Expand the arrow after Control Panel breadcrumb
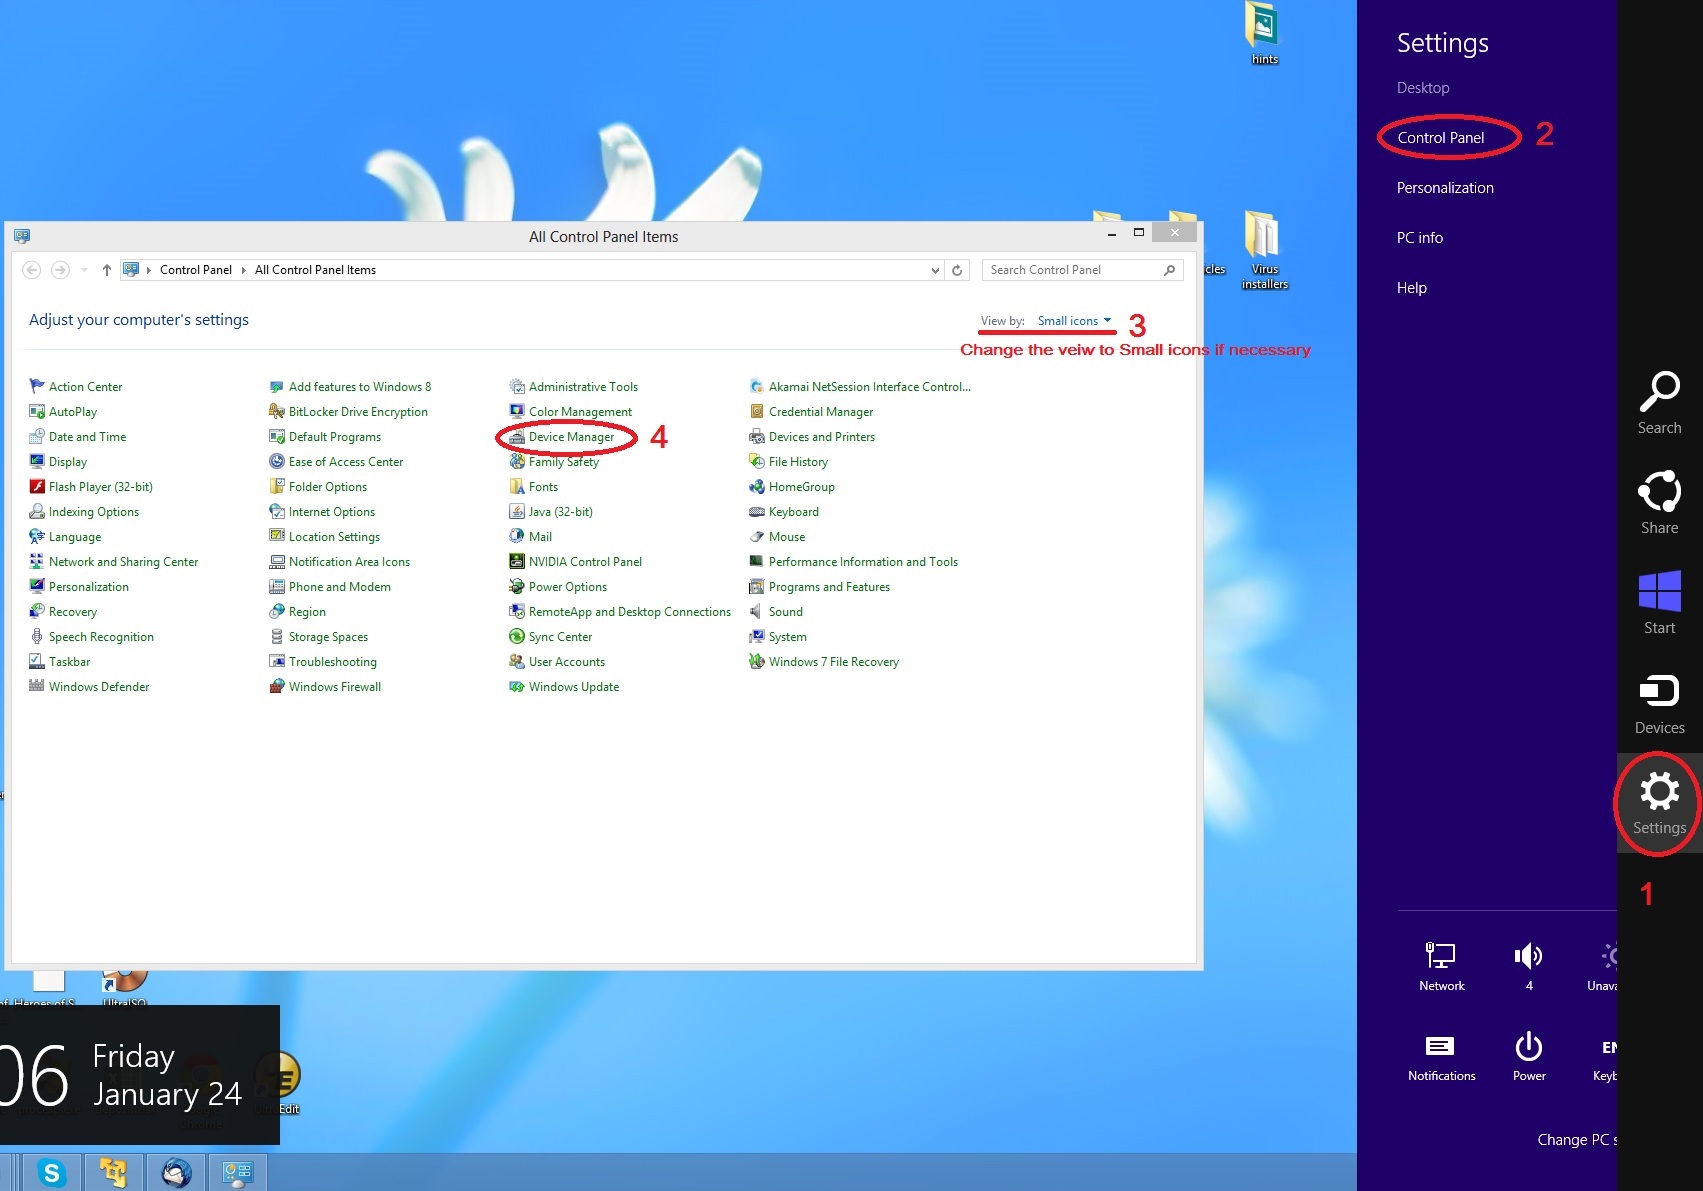Image resolution: width=1703 pixels, height=1191 pixels. (243, 270)
